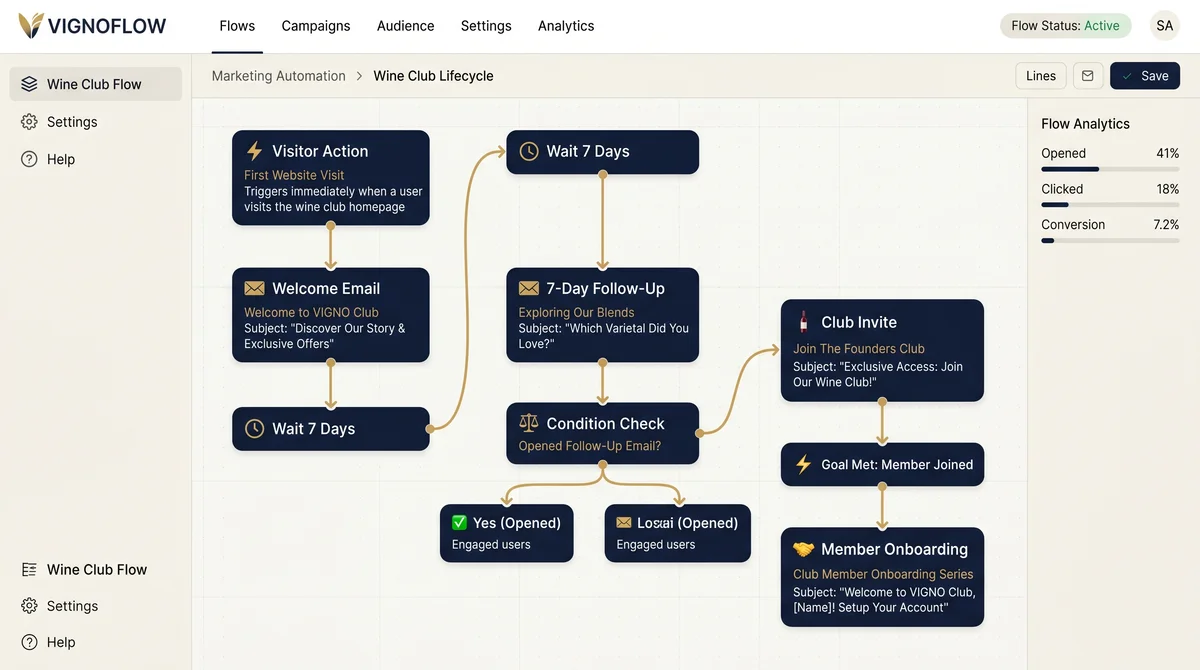Click the list icon beside bottom Wine Club Flow
The width and height of the screenshot is (1200, 670).
click(x=29, y=569)
